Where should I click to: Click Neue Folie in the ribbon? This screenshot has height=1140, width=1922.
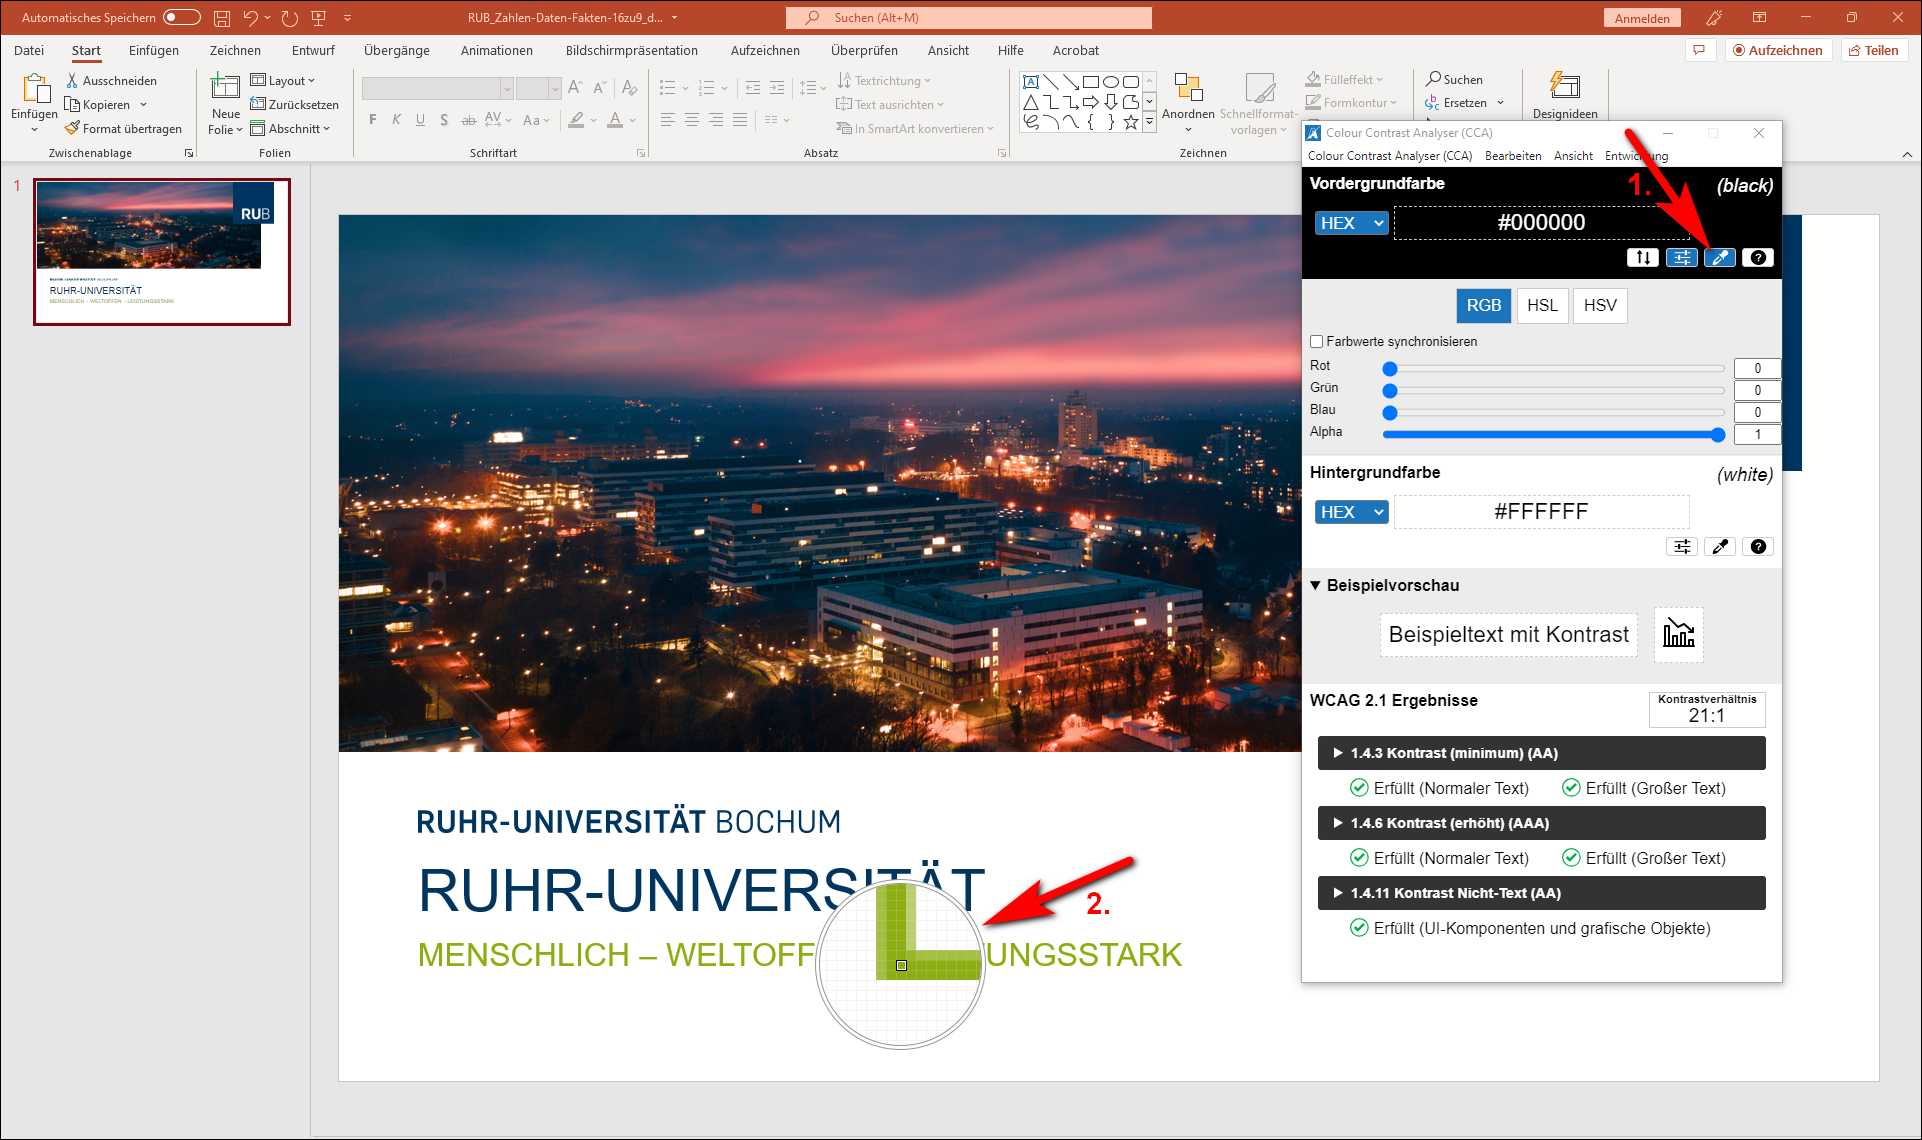point(224,103)
